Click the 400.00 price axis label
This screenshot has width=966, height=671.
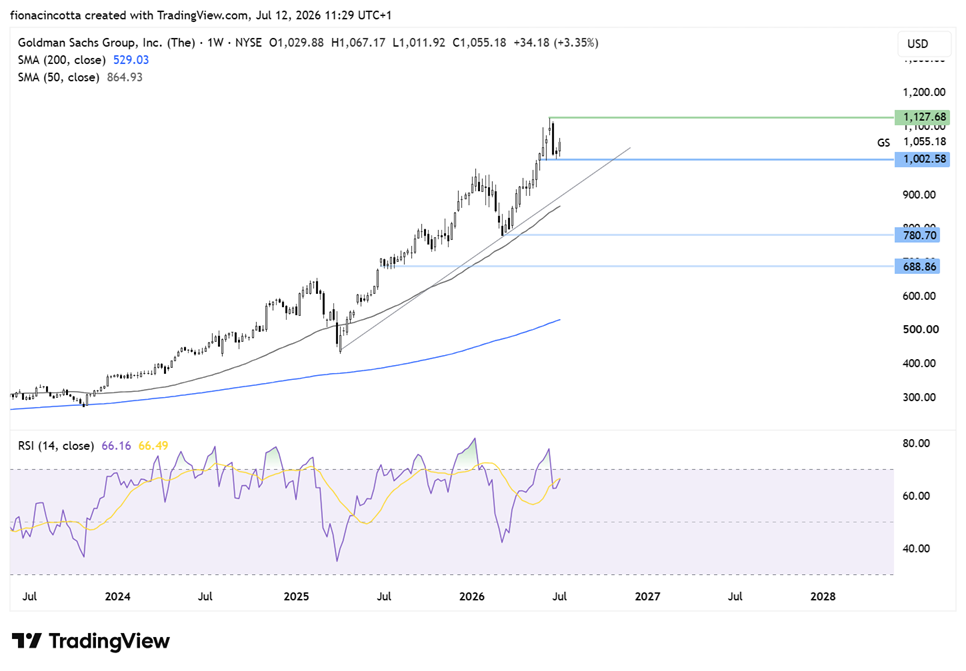919,364
